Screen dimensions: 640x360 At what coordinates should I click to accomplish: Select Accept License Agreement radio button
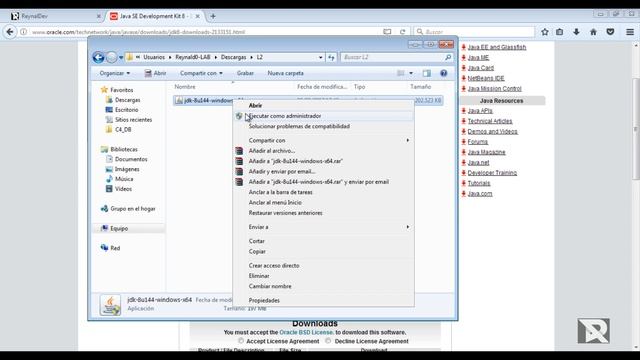click(241, 341)
